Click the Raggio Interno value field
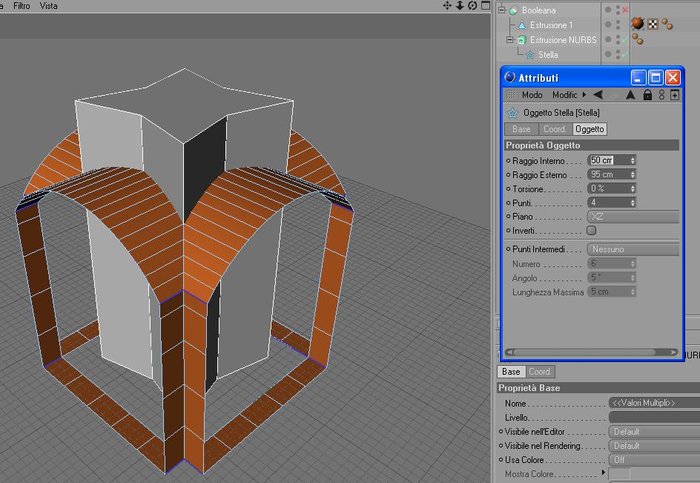 pos(611,160)
